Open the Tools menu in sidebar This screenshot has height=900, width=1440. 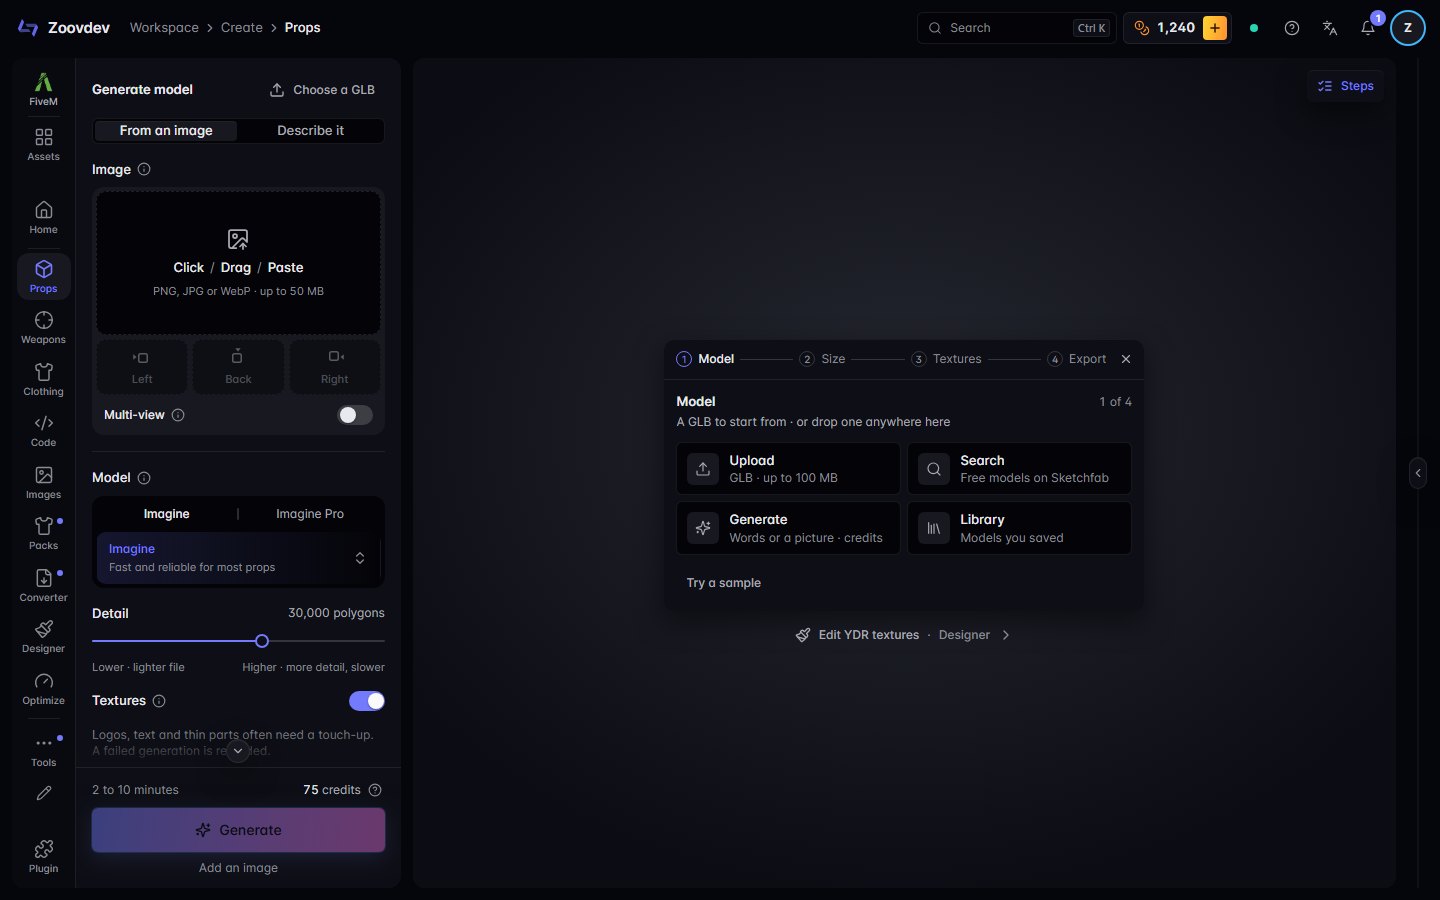(43, 750)
